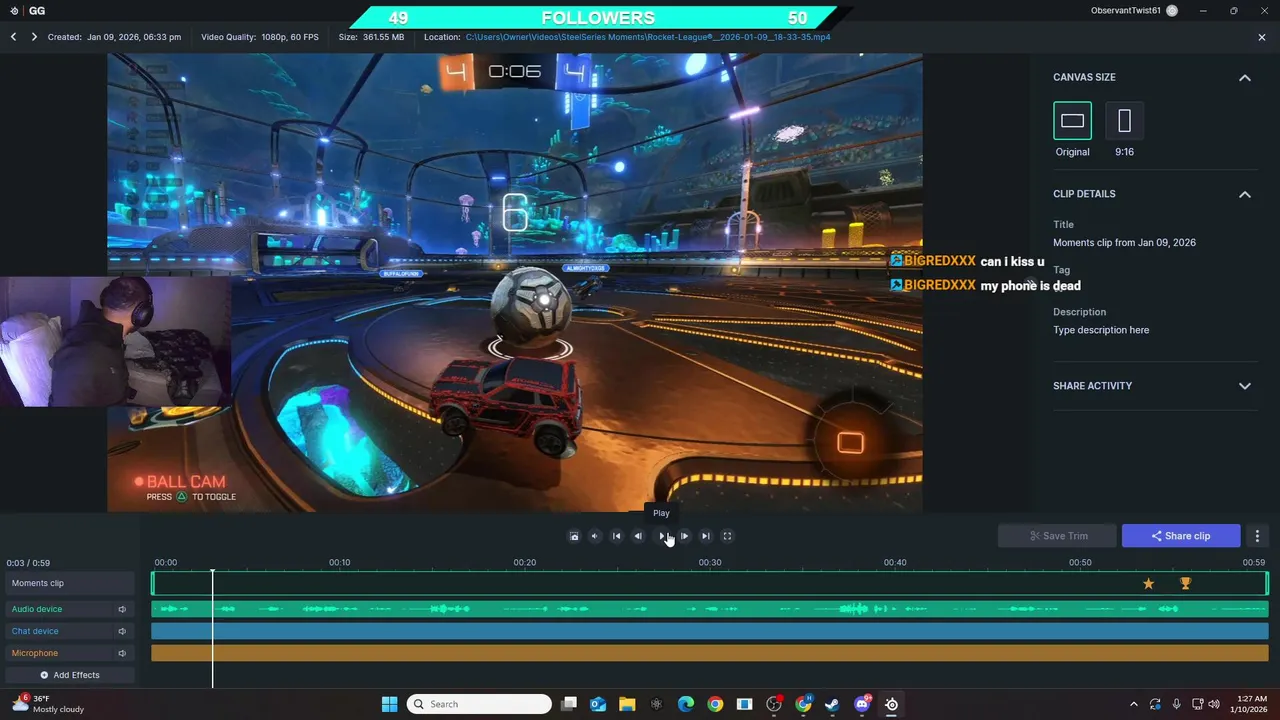Click the taskbar Search box
The height and width of the screenshot is (720, 1280).
pos(479,704)
